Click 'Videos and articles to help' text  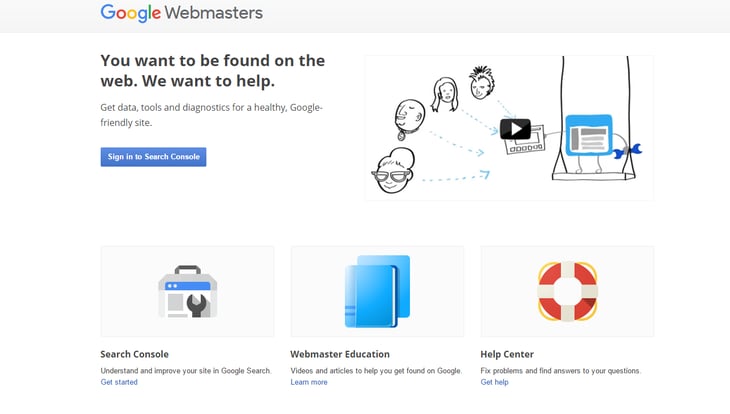pos(376,371)
